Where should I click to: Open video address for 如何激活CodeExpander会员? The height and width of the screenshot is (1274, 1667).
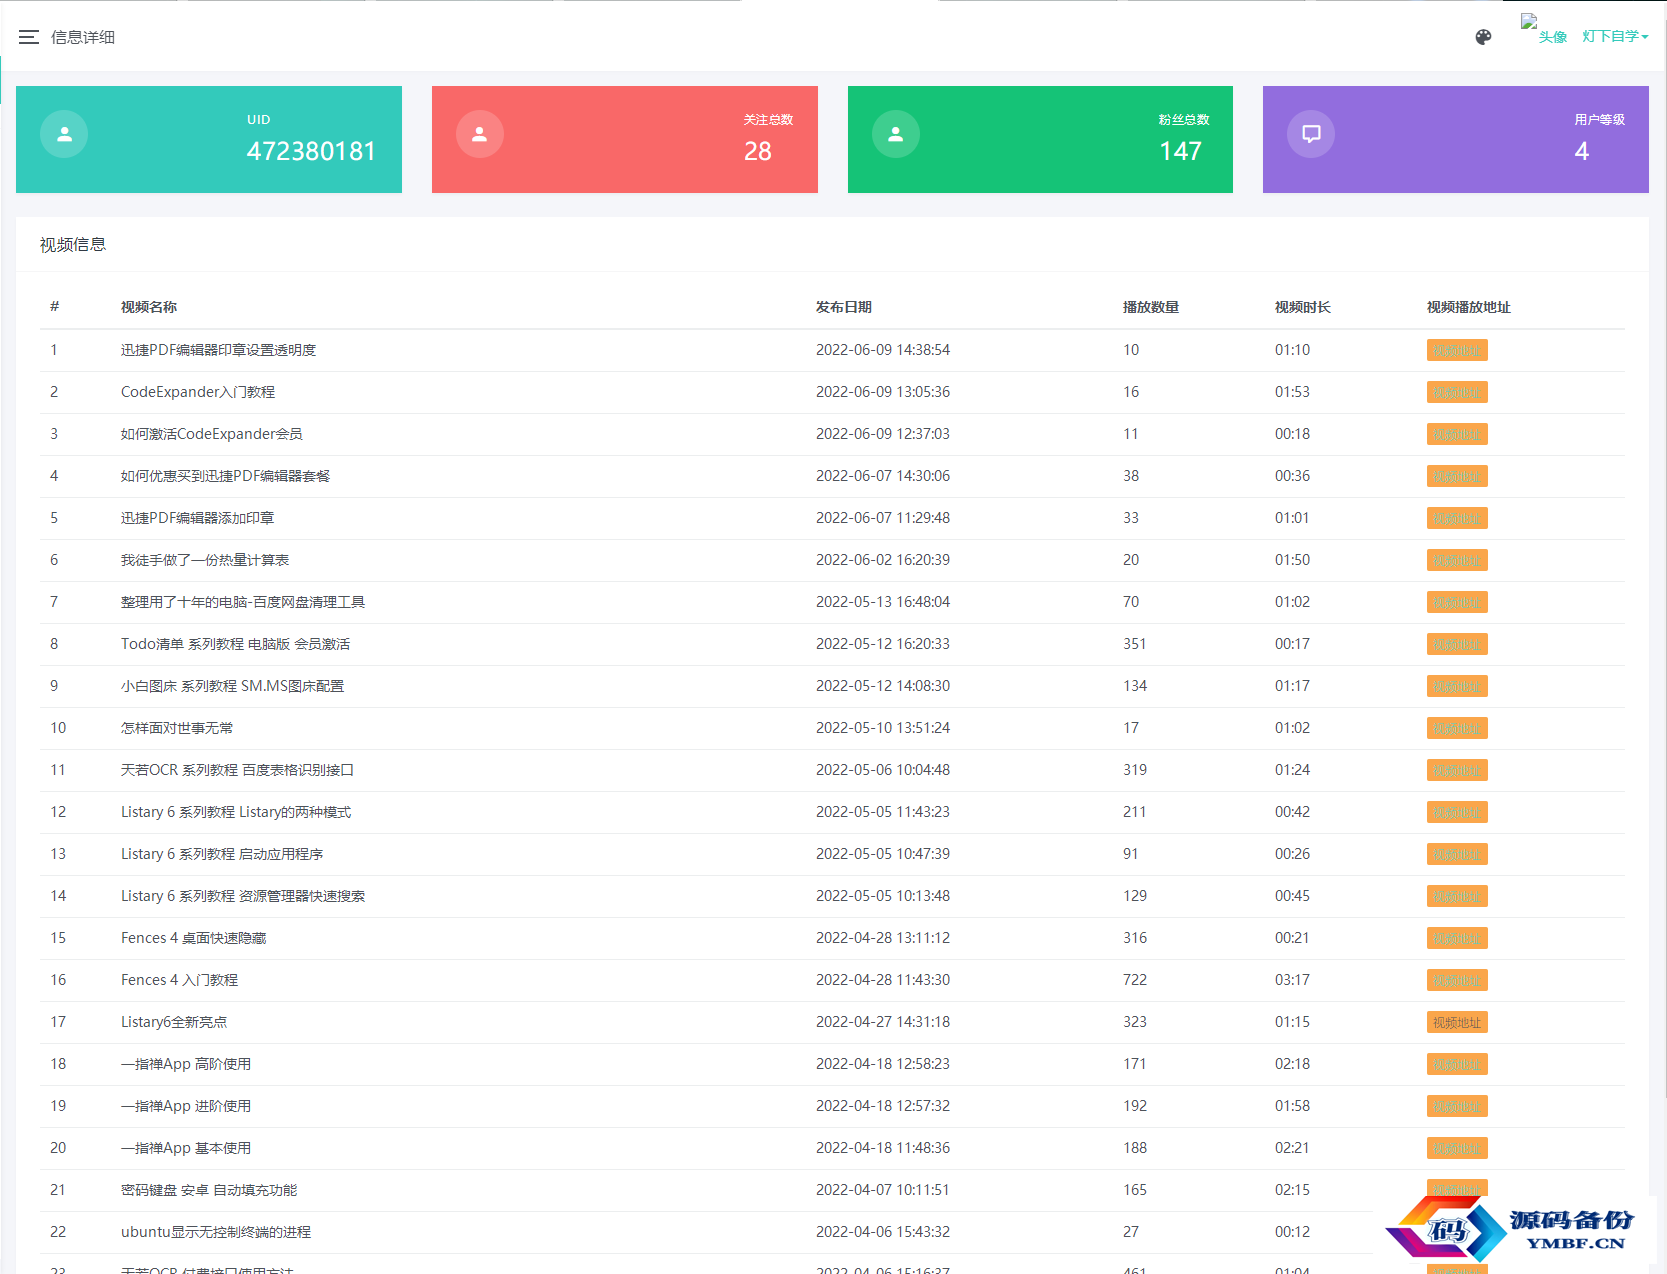coord(1457,434)
